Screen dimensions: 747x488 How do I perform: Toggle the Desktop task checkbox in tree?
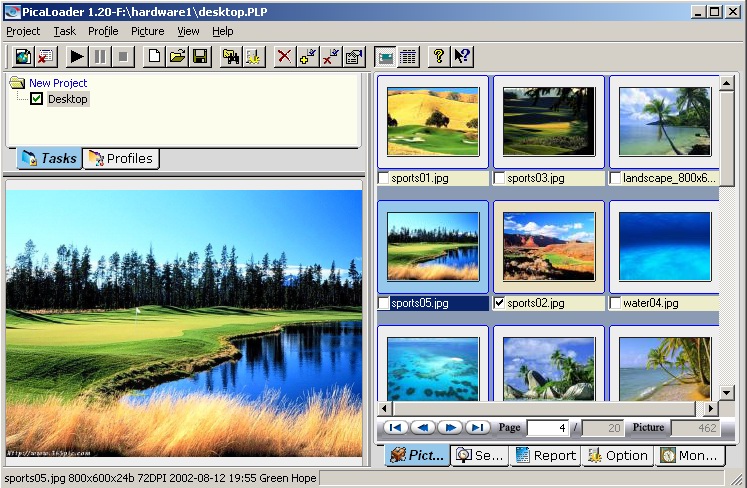pyautogui.click(x=37, y=99)
